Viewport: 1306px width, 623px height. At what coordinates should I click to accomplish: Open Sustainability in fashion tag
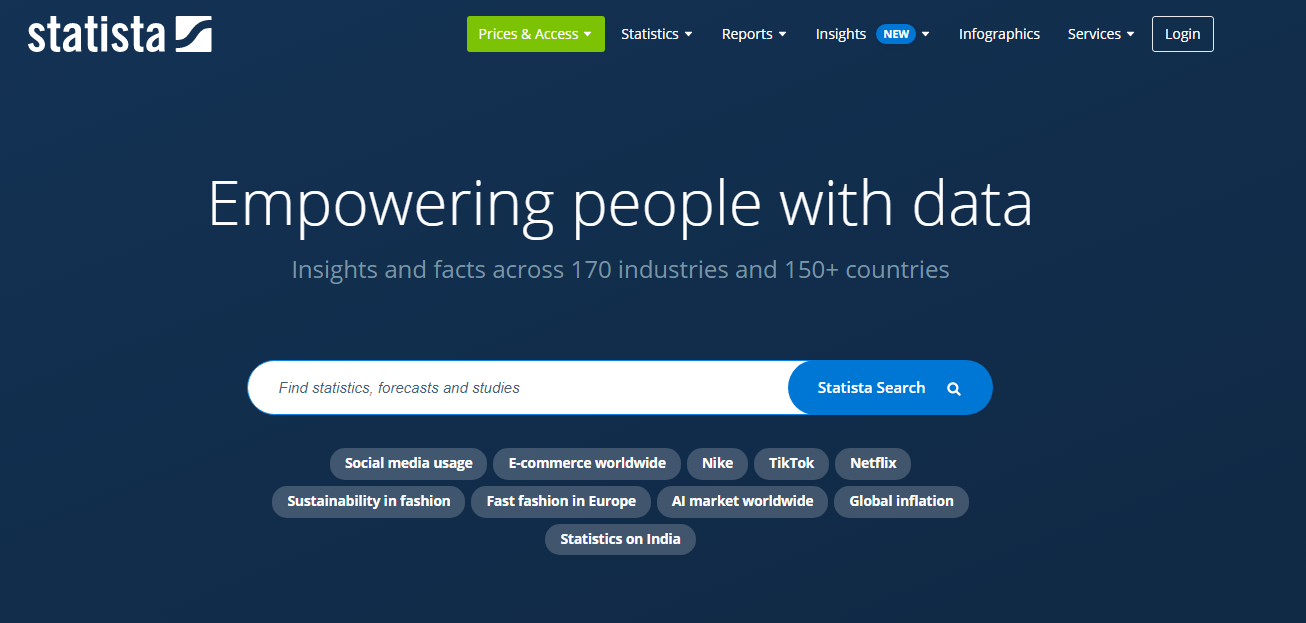pyautogui.click(x=369, y=501)
